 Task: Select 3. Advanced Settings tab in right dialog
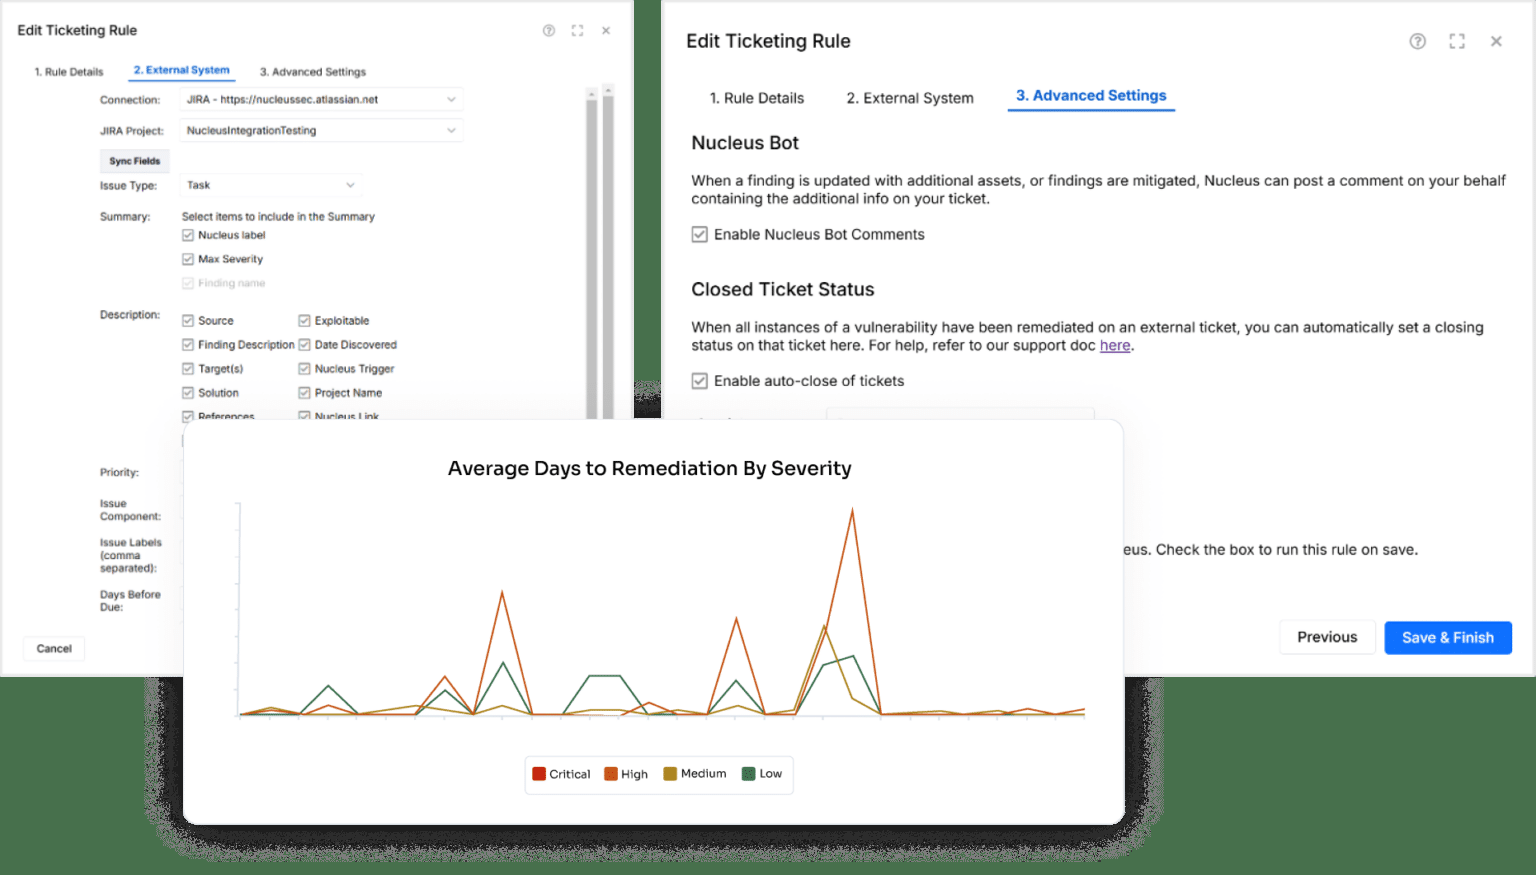tap(1091, 96)
